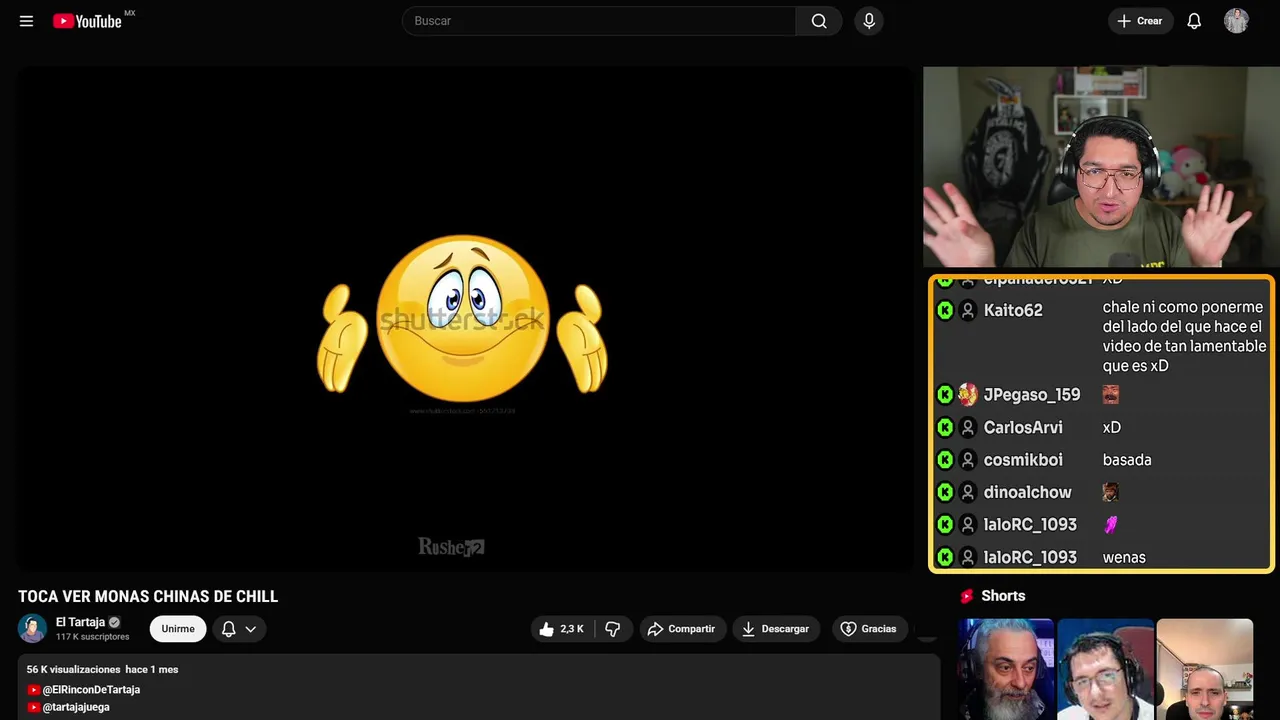The image size is (1280, 720).
Task: Open the notifications bell in the header
Action: click(x=1194, y=21)
